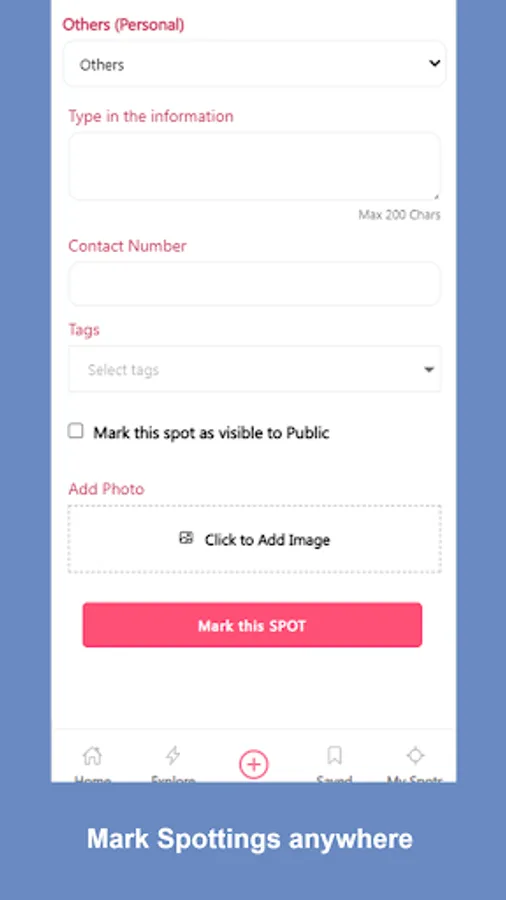Select the Explore tab label

tap(173, 779)
